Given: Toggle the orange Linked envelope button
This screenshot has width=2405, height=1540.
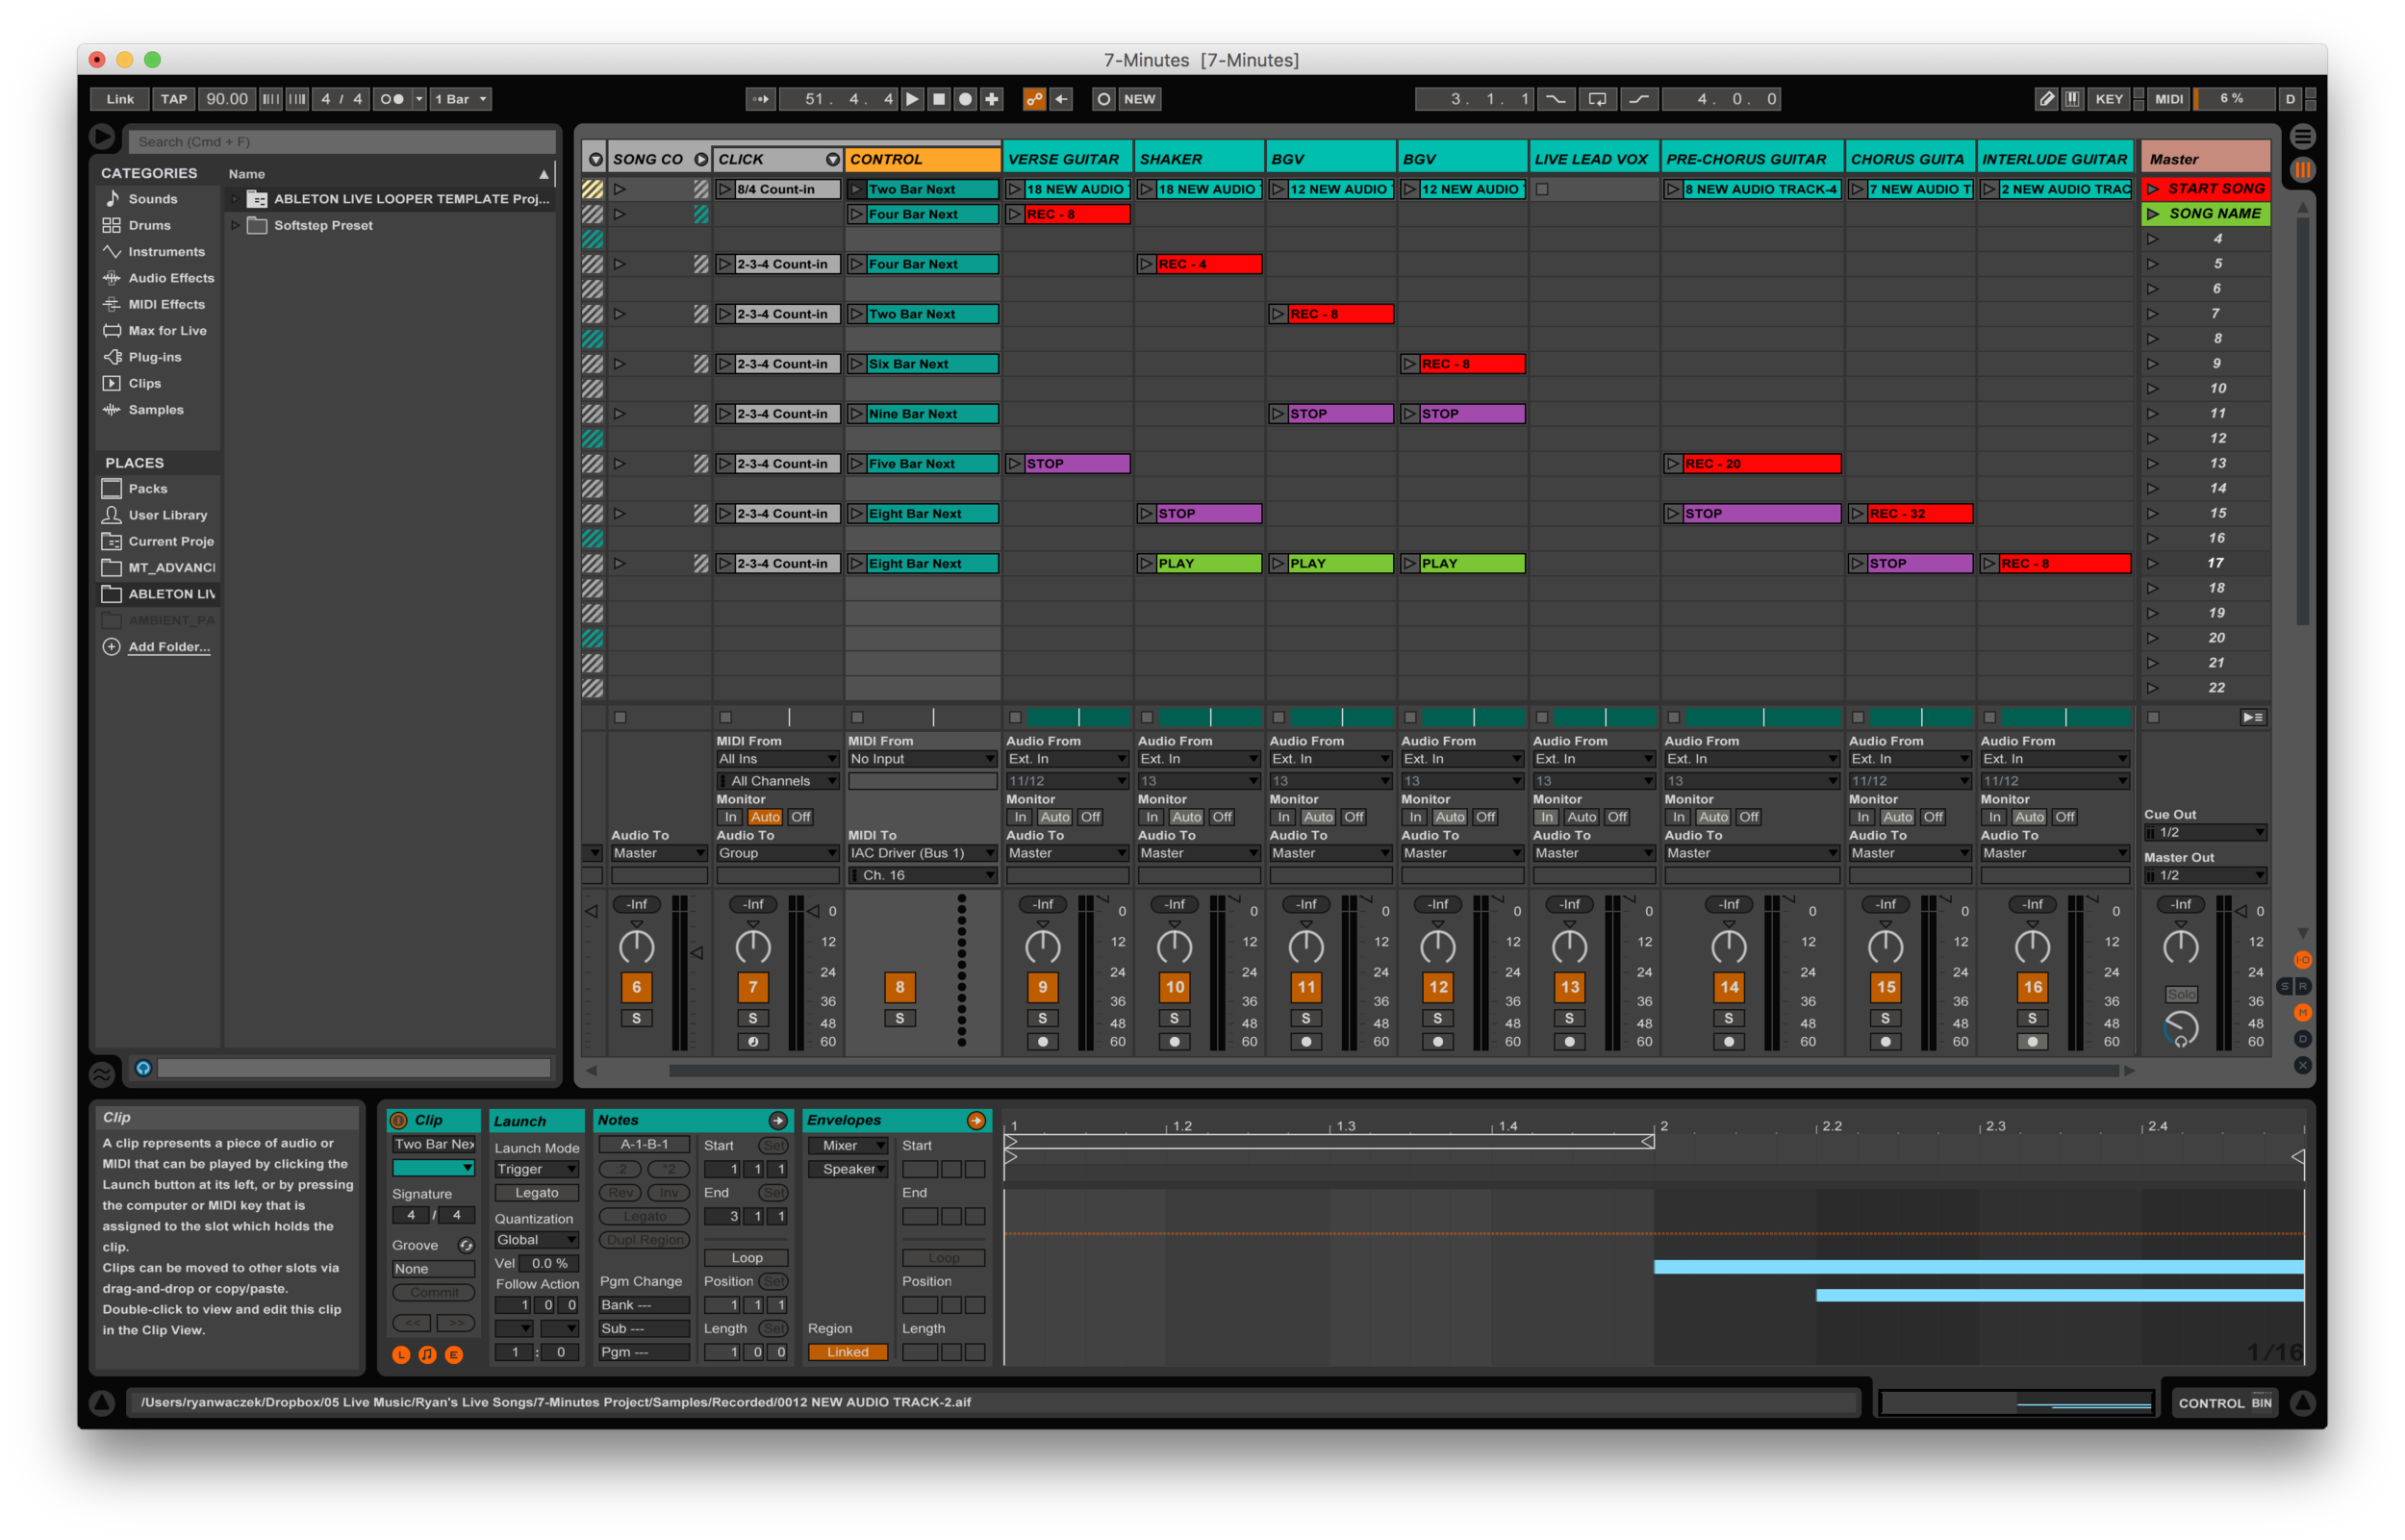Looking at the screenshot, I should [x=847, y=1352].
